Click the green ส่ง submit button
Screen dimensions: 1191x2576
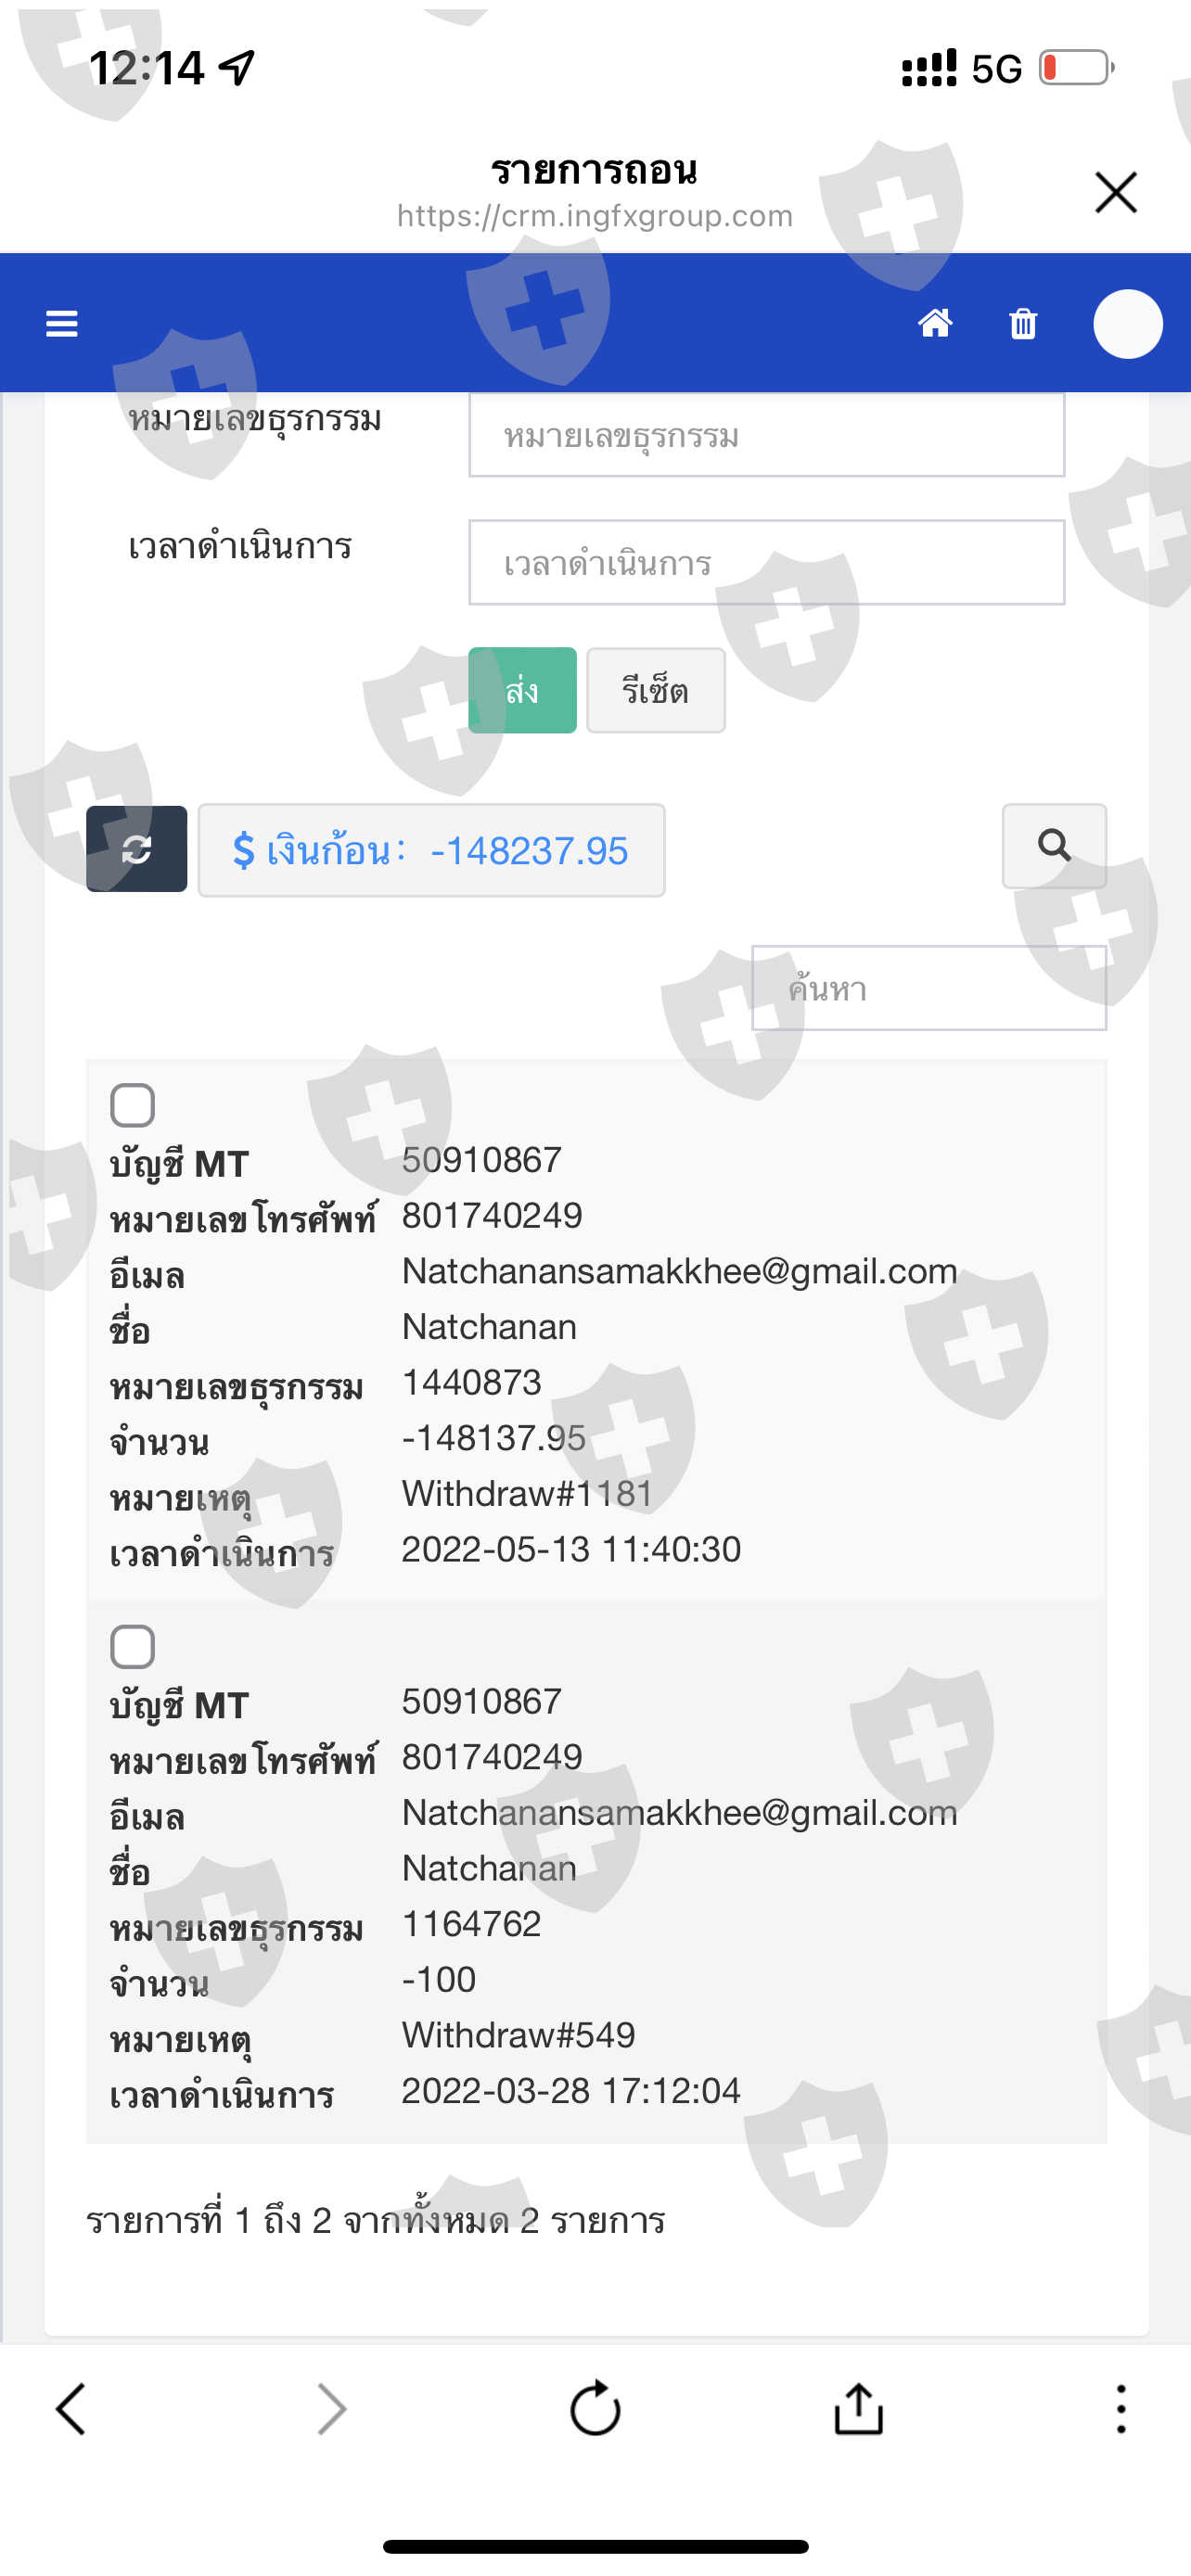pos(522,690)
